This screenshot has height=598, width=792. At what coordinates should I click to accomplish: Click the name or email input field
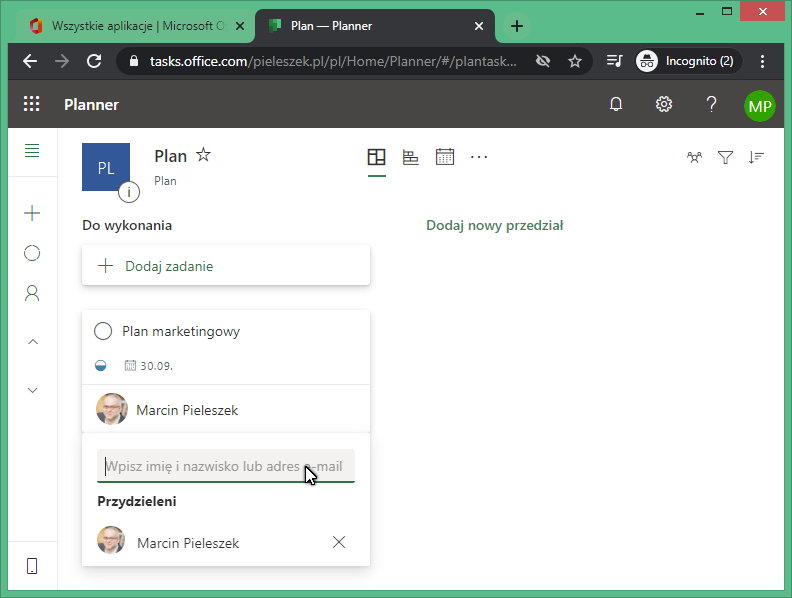(226, 466)
